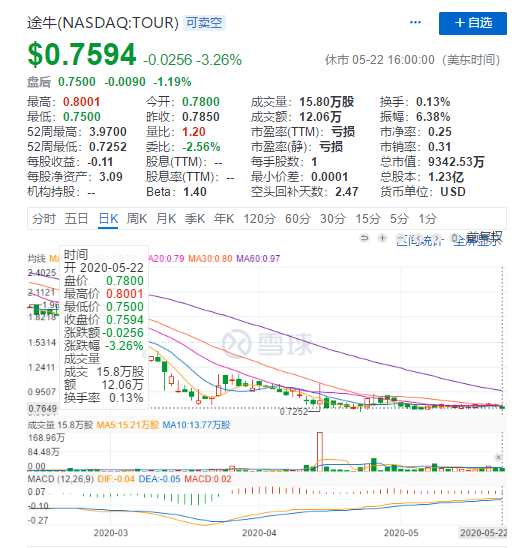Click the 2020-05-22 date marker on the axis
530x548 pixels.
tap(483, 533)
